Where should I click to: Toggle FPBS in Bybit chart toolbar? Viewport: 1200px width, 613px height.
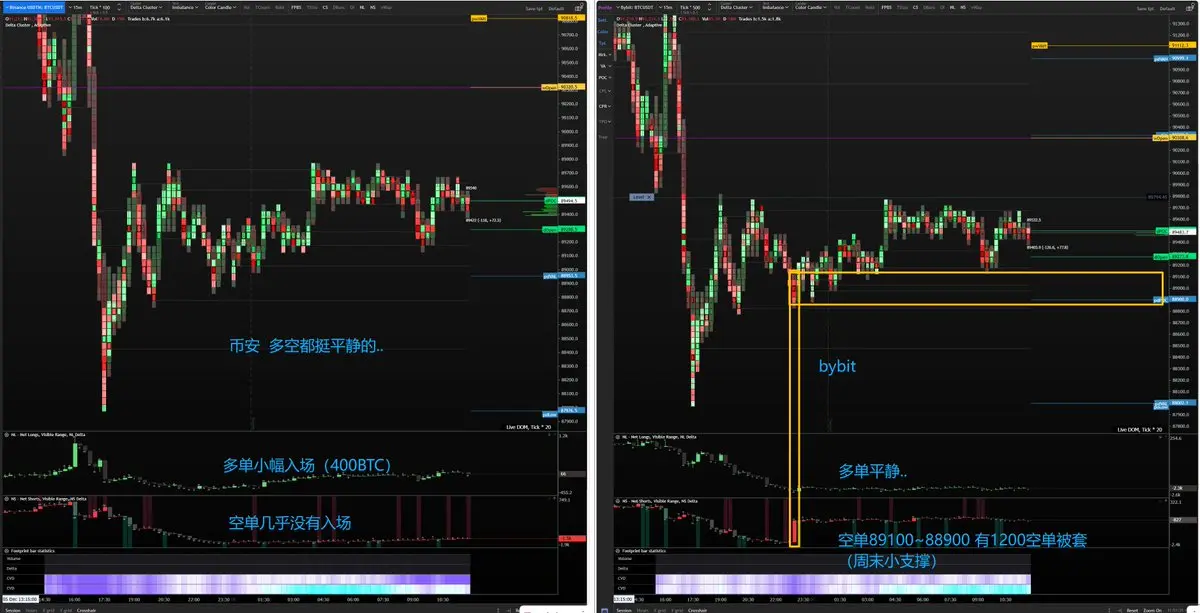[x=886, y=8]
